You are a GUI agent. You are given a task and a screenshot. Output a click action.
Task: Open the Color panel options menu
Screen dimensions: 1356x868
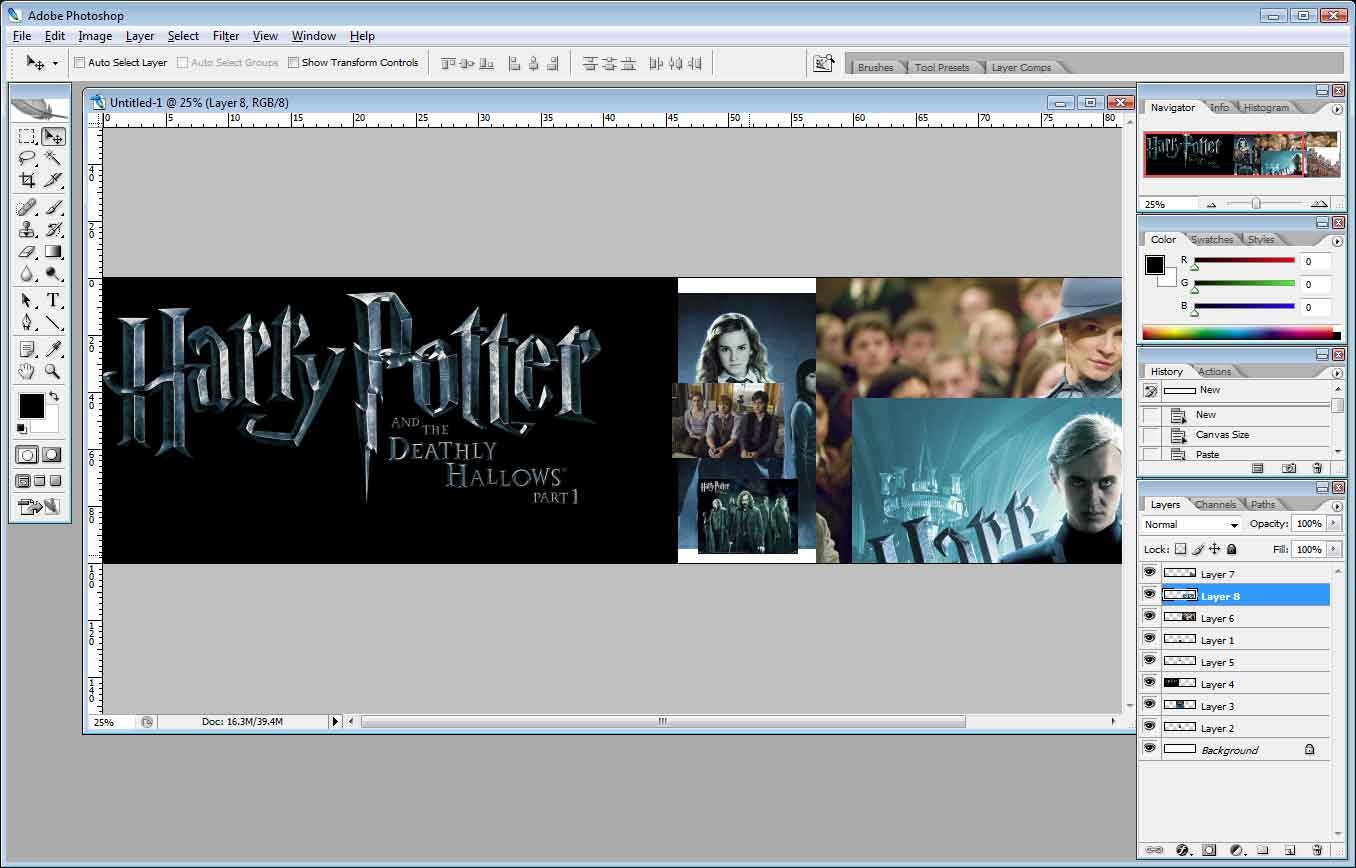click(x=1337, y=241)
